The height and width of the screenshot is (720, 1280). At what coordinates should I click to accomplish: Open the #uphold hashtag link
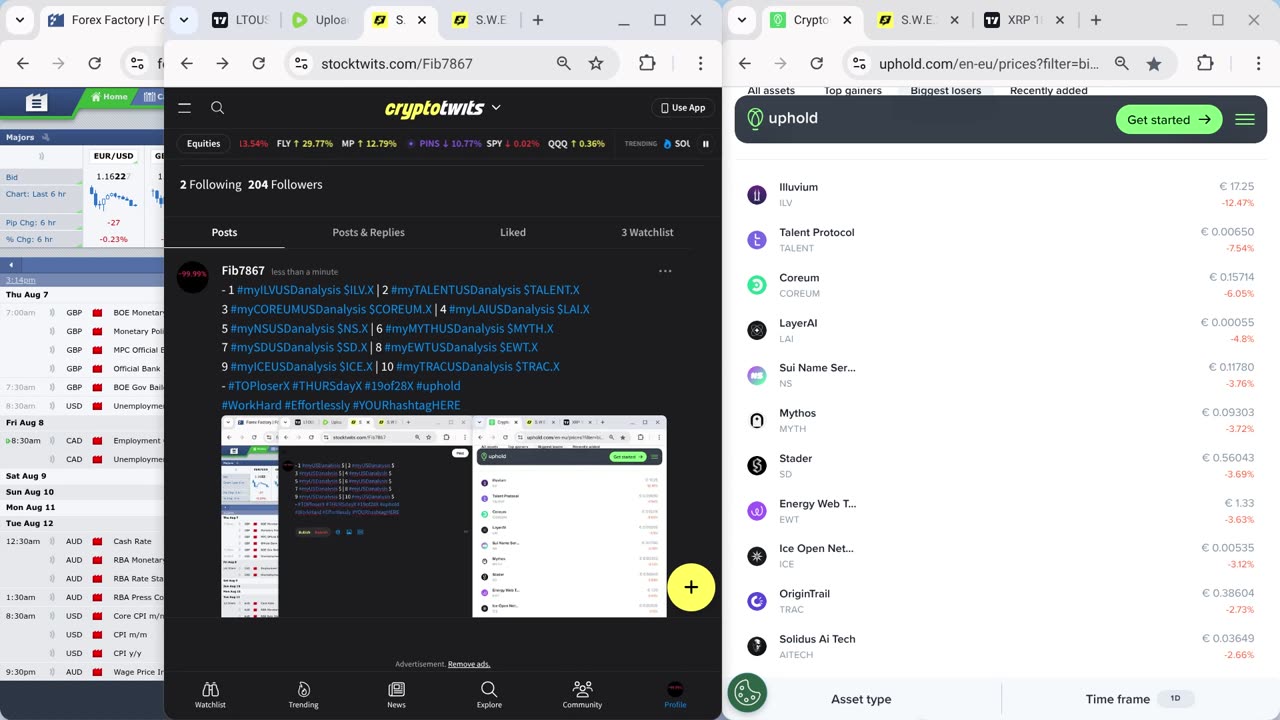[x=438, y=385]
